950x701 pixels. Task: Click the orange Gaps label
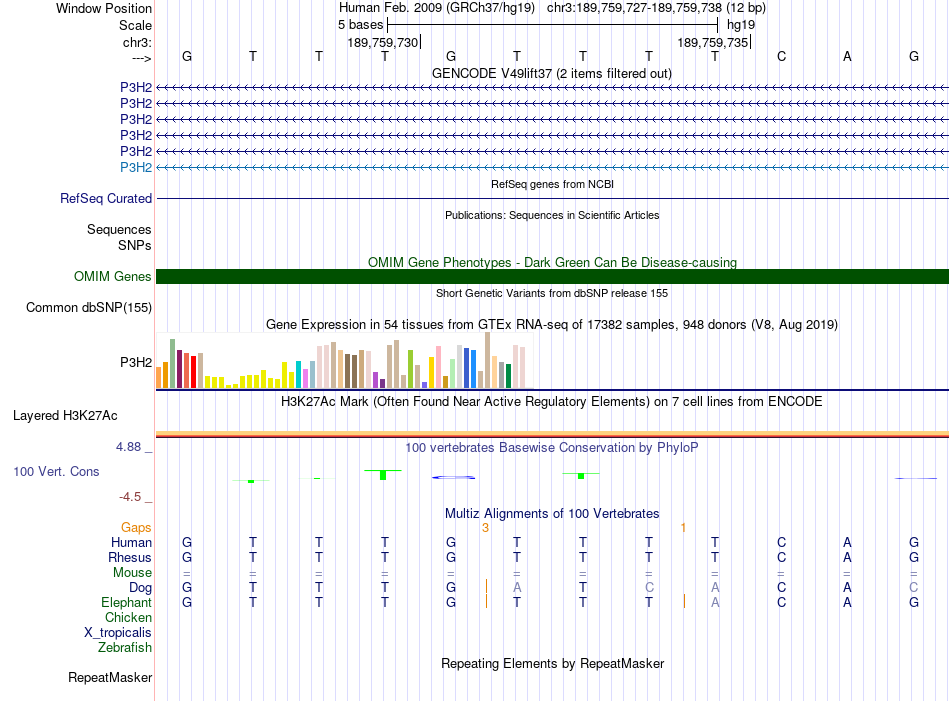(x=136, y=528)
